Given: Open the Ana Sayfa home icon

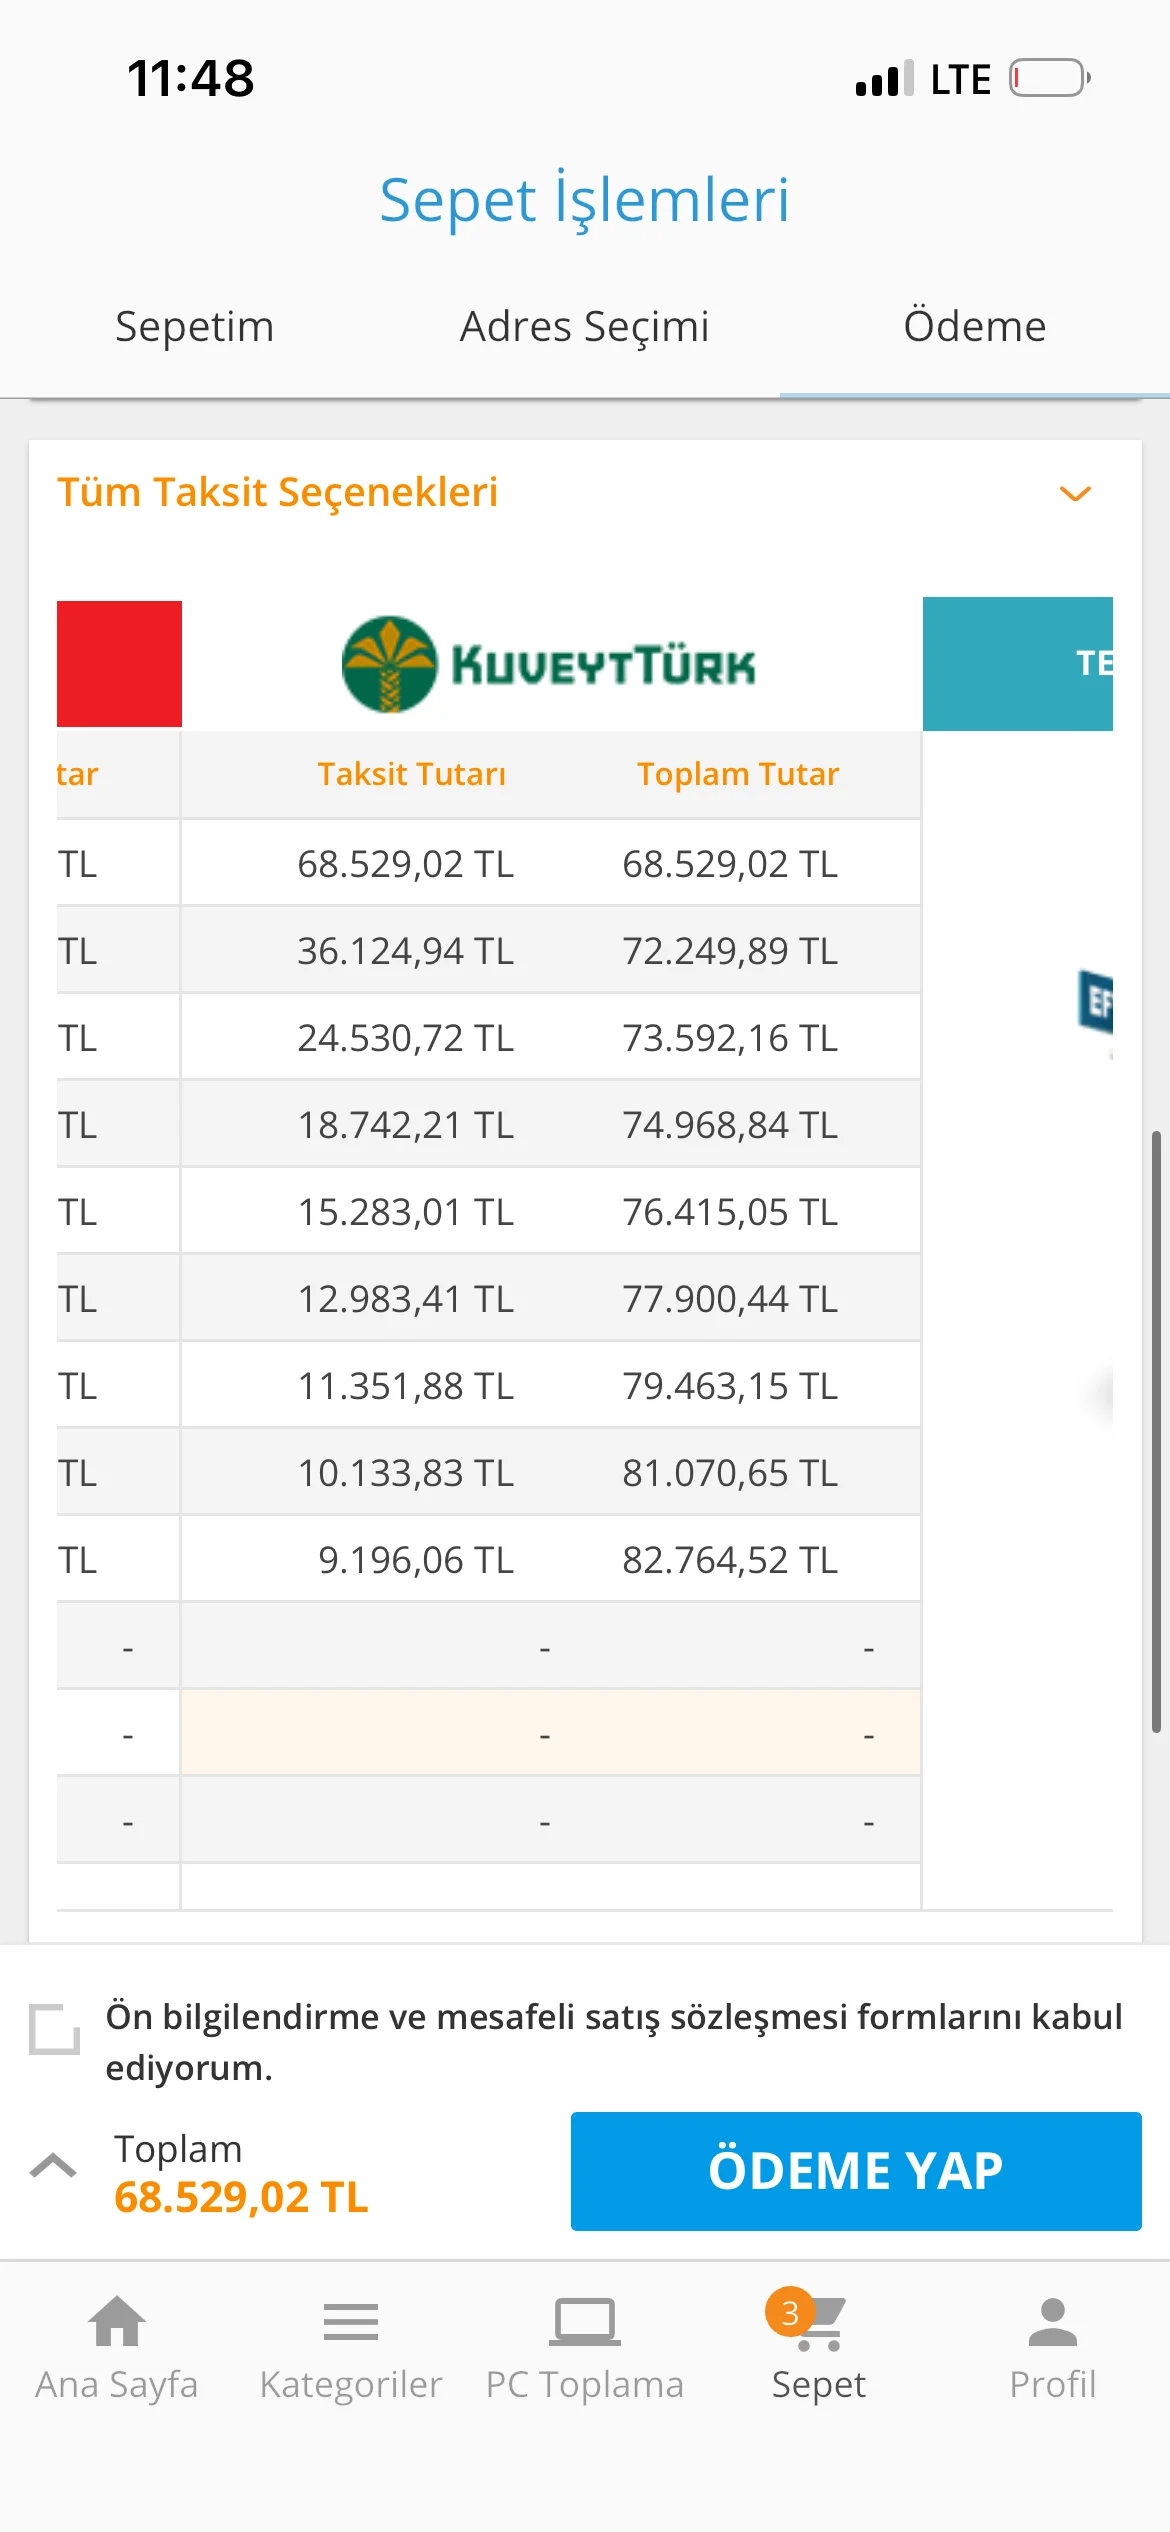Looking at the screenshot, I should [x=117, y=2321].
